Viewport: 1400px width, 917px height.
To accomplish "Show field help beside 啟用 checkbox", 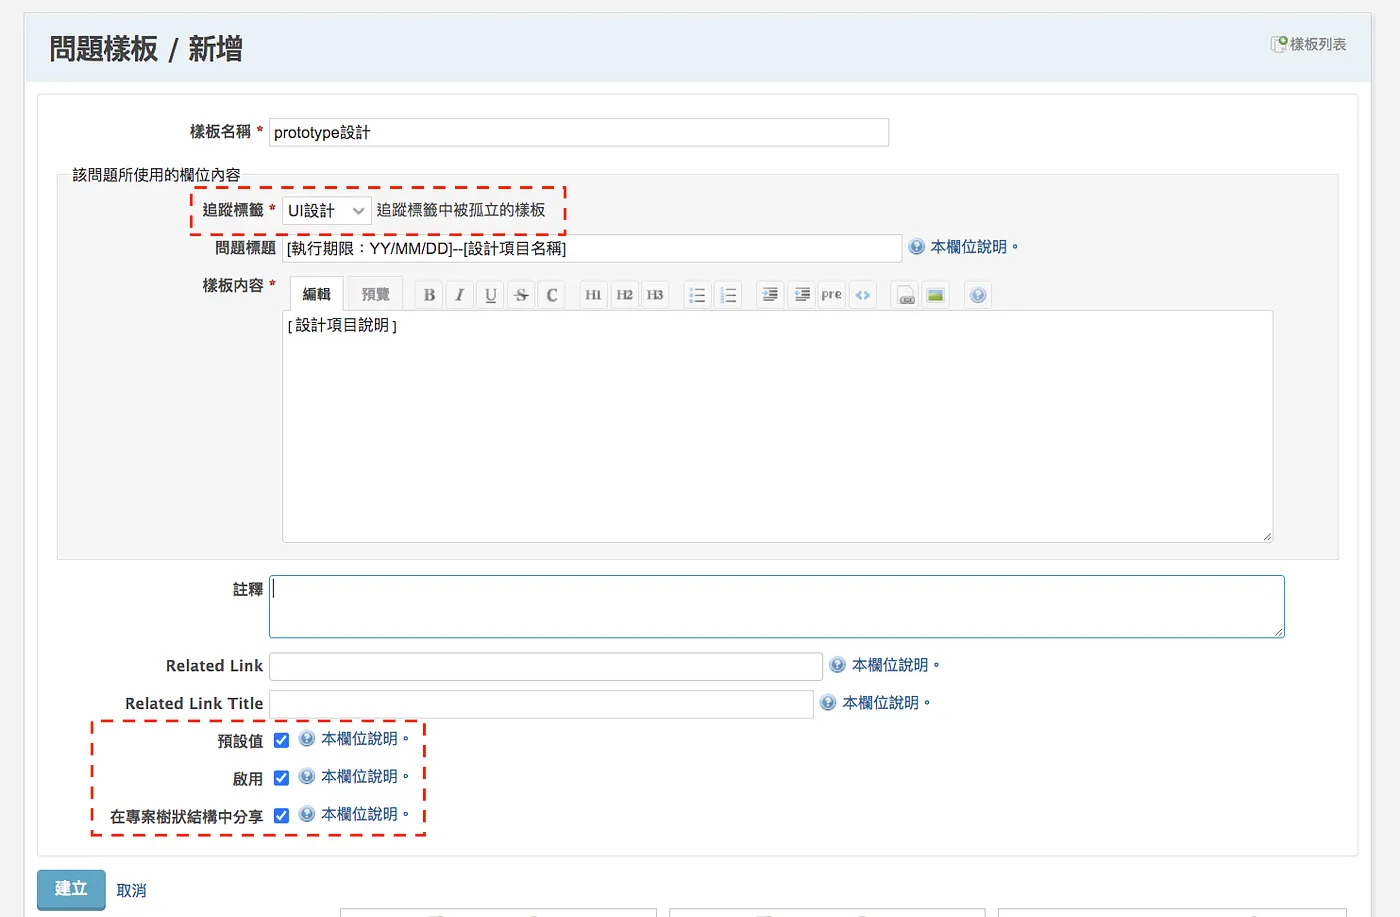I will pyautogui.click(x=354, y=777).
